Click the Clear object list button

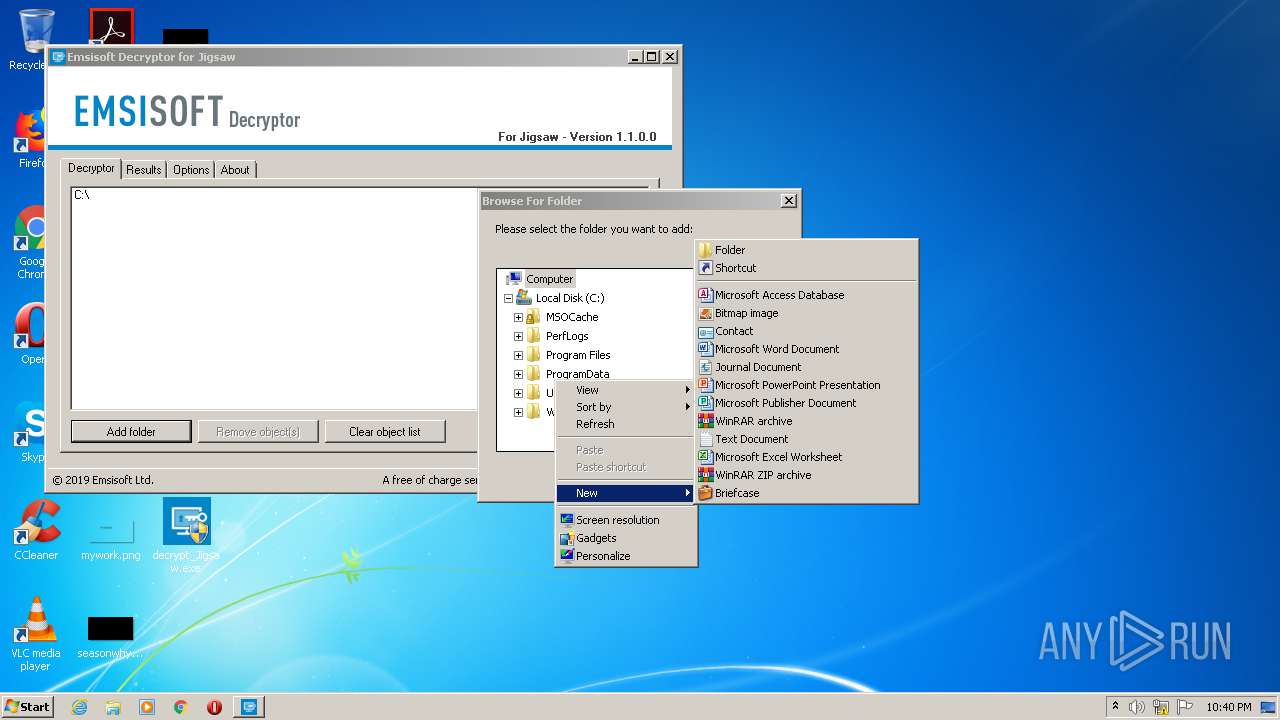(385, 432)
